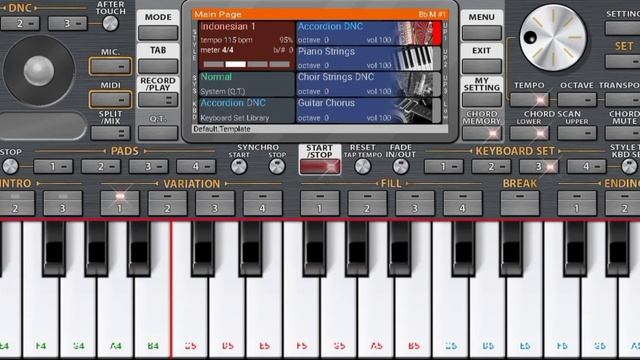
Task: Toggle the RECORD/PLAY button
Action: click(158, 100)
